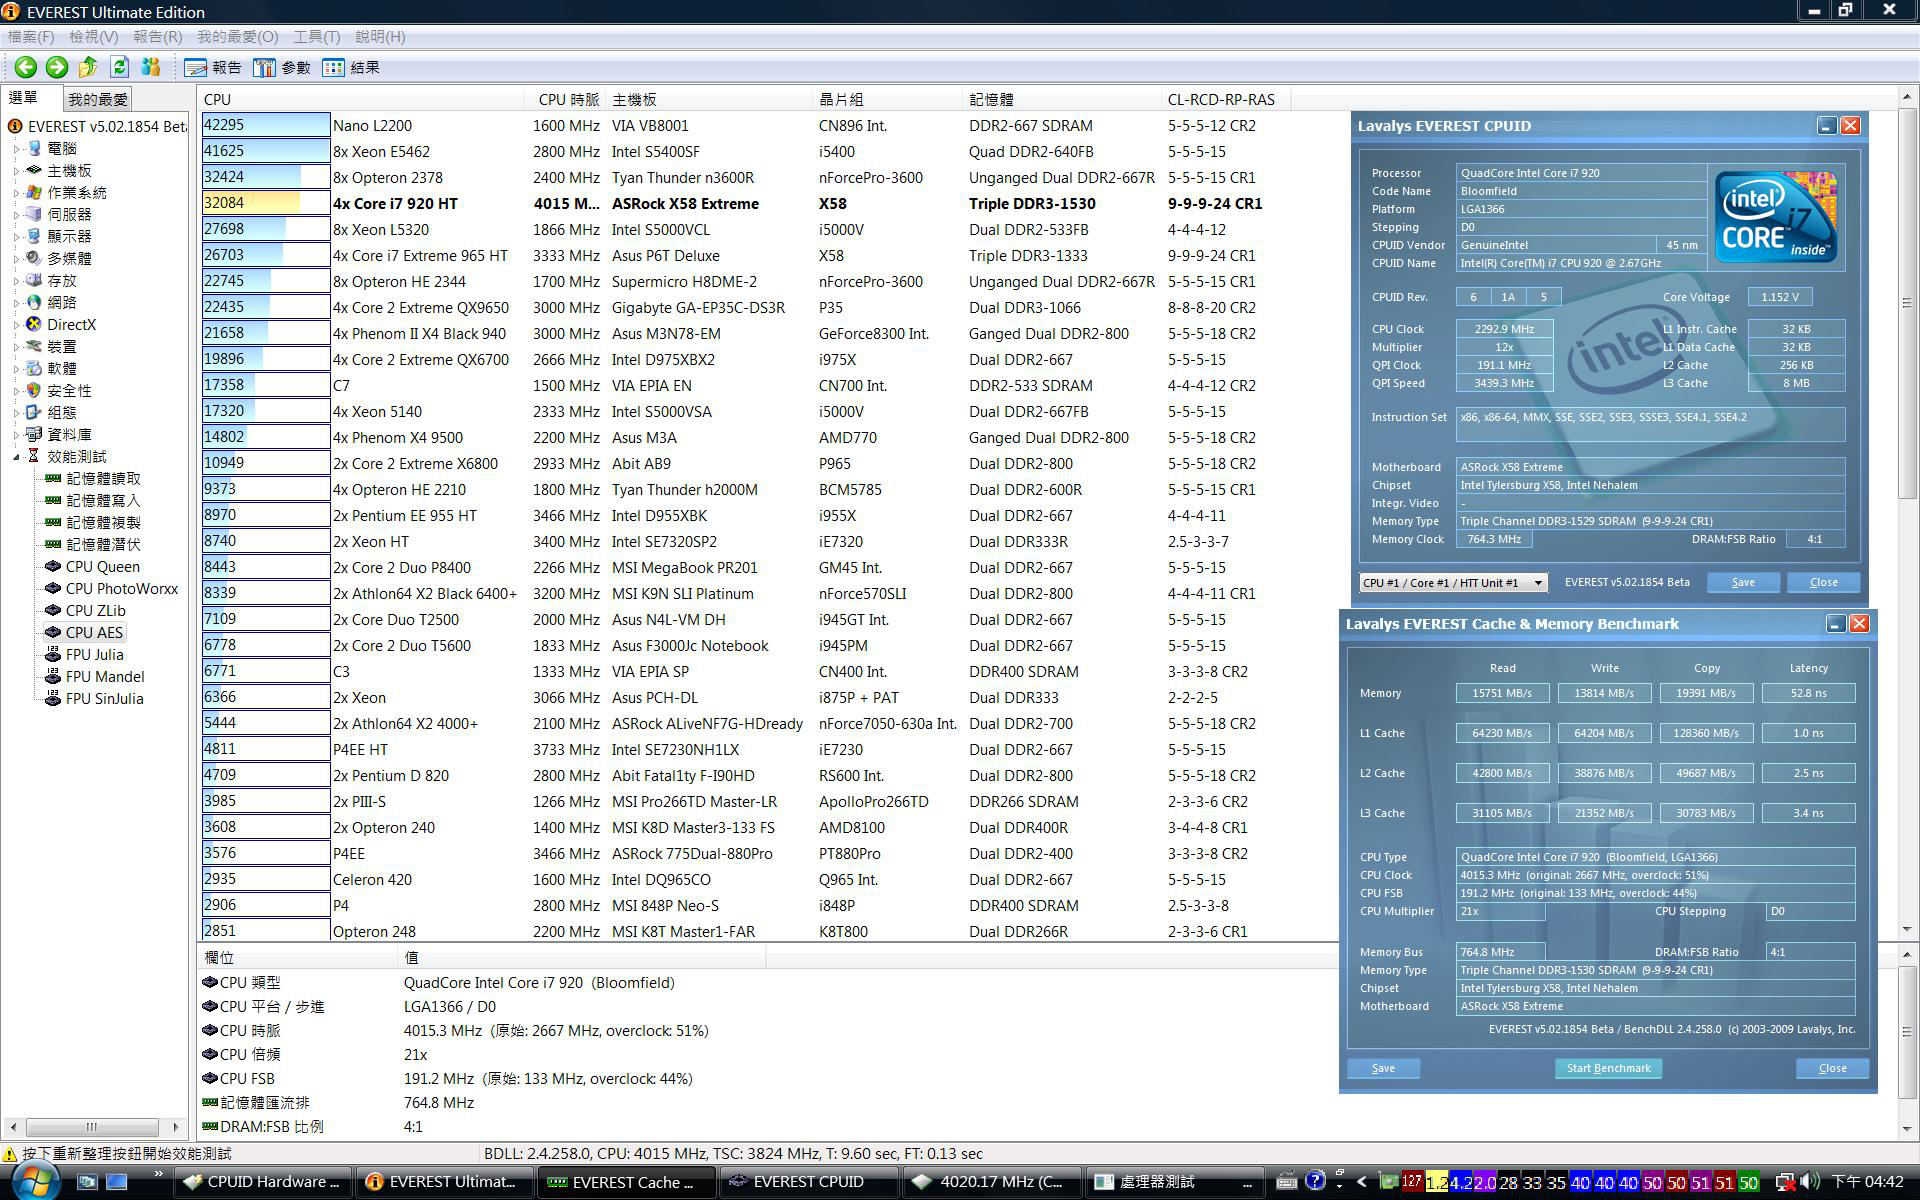Screen dimensions: 1920x1200
Task: Select the 電腦 tree node
Action: (x=62, y=148)
